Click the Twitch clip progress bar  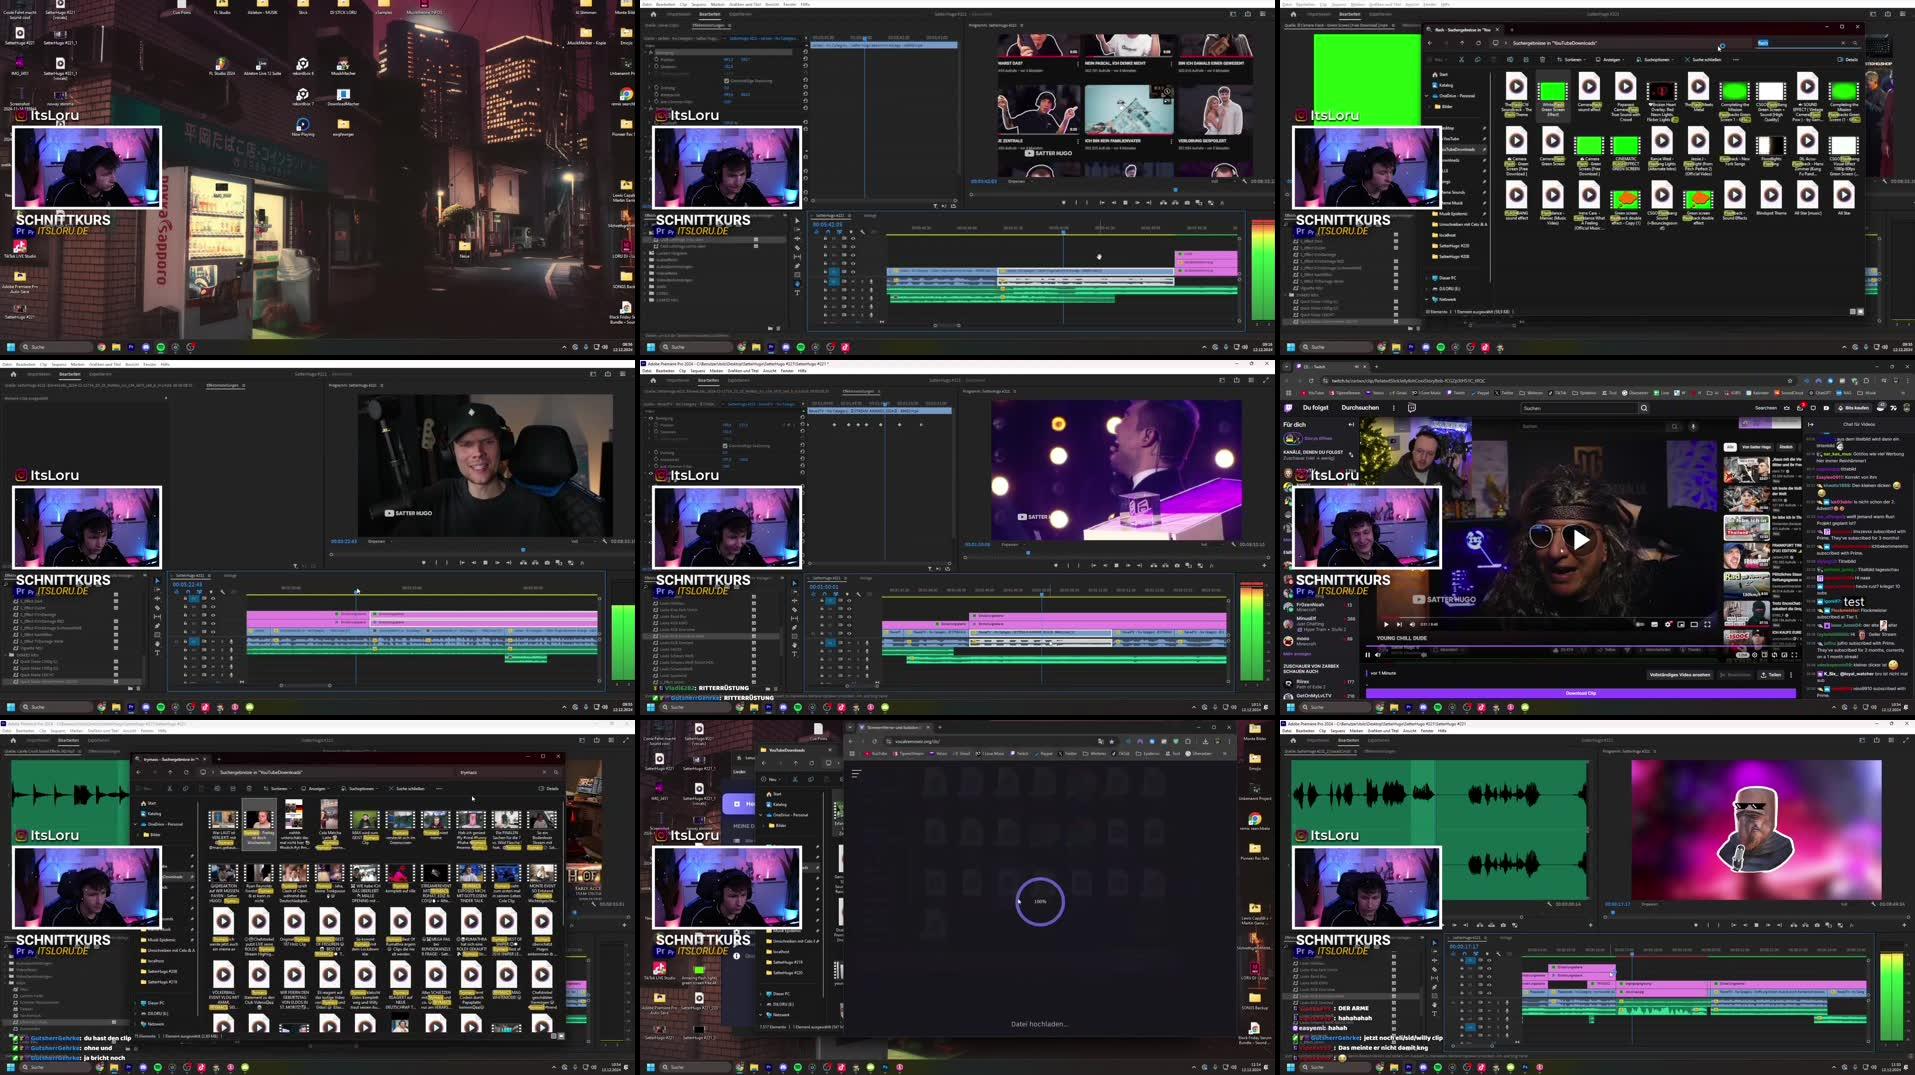1583,646
